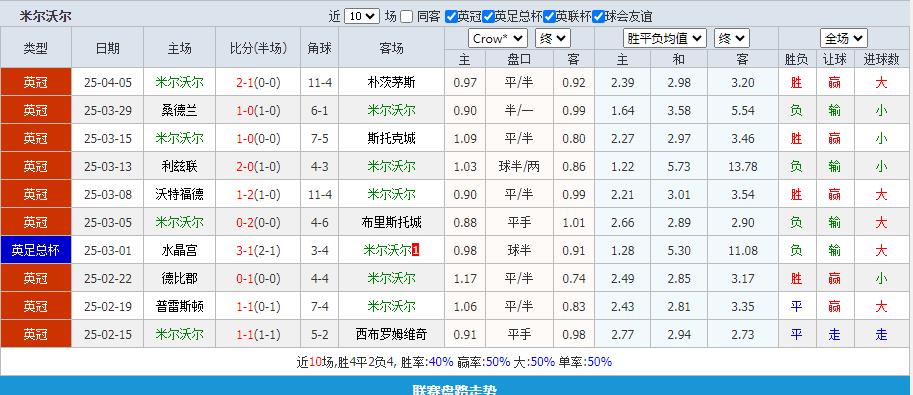The height and width of the screenshot is (395, 913).
Task: Open the recent matches count dropdown showing 10
Action: tap(362, 16)
